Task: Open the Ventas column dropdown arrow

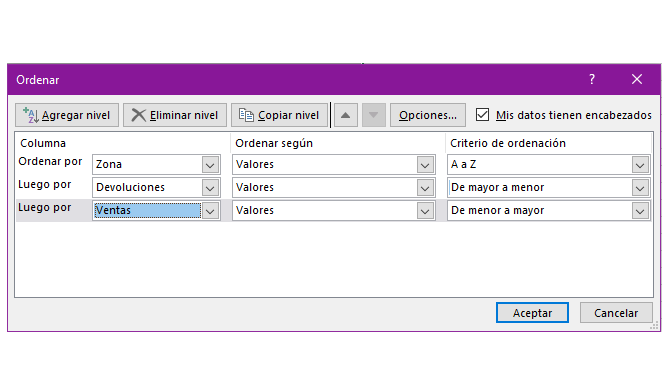Action: (210, 211)
